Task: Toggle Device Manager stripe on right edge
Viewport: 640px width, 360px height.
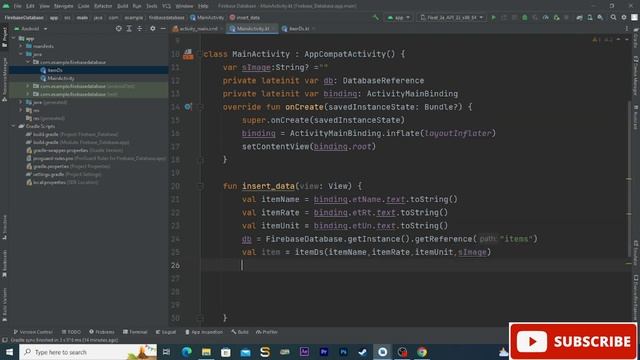Action: click(636, 76)
